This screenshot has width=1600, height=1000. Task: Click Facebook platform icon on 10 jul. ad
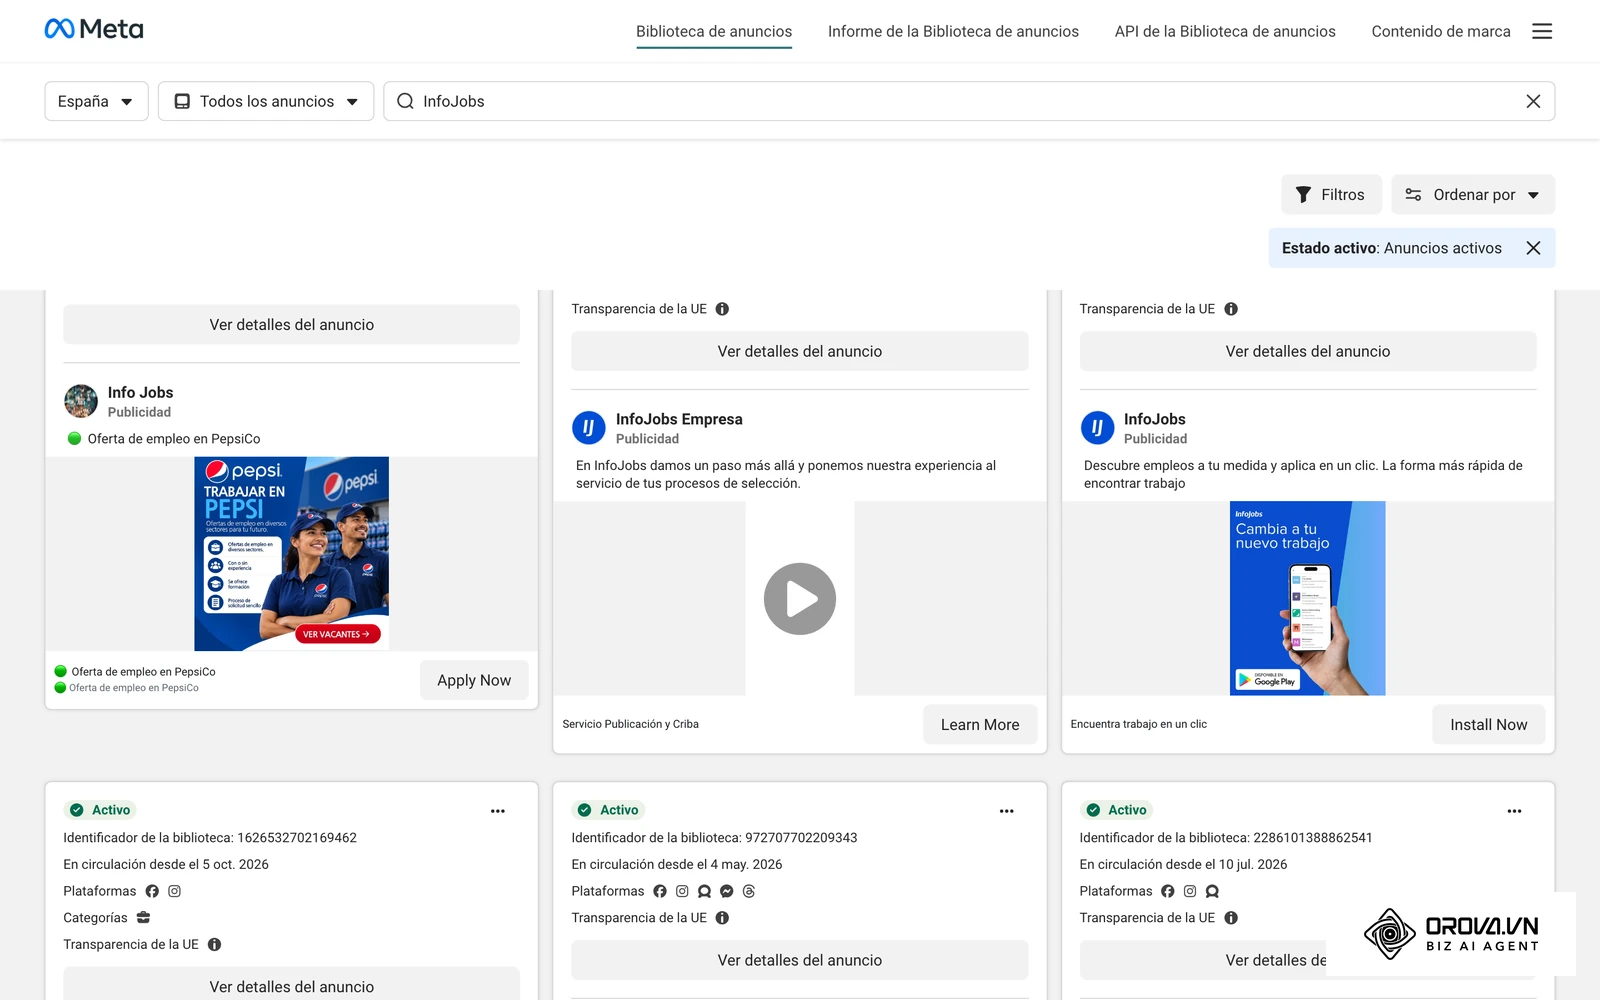point(1168,891)
